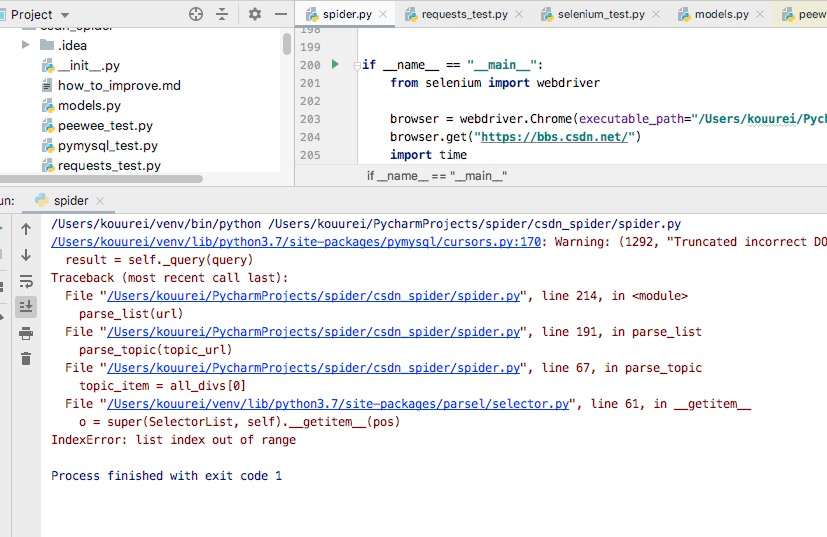
Task: Click the Down the Stack Trace arrow
Action: pyautogui.click(x=26, y=255)
